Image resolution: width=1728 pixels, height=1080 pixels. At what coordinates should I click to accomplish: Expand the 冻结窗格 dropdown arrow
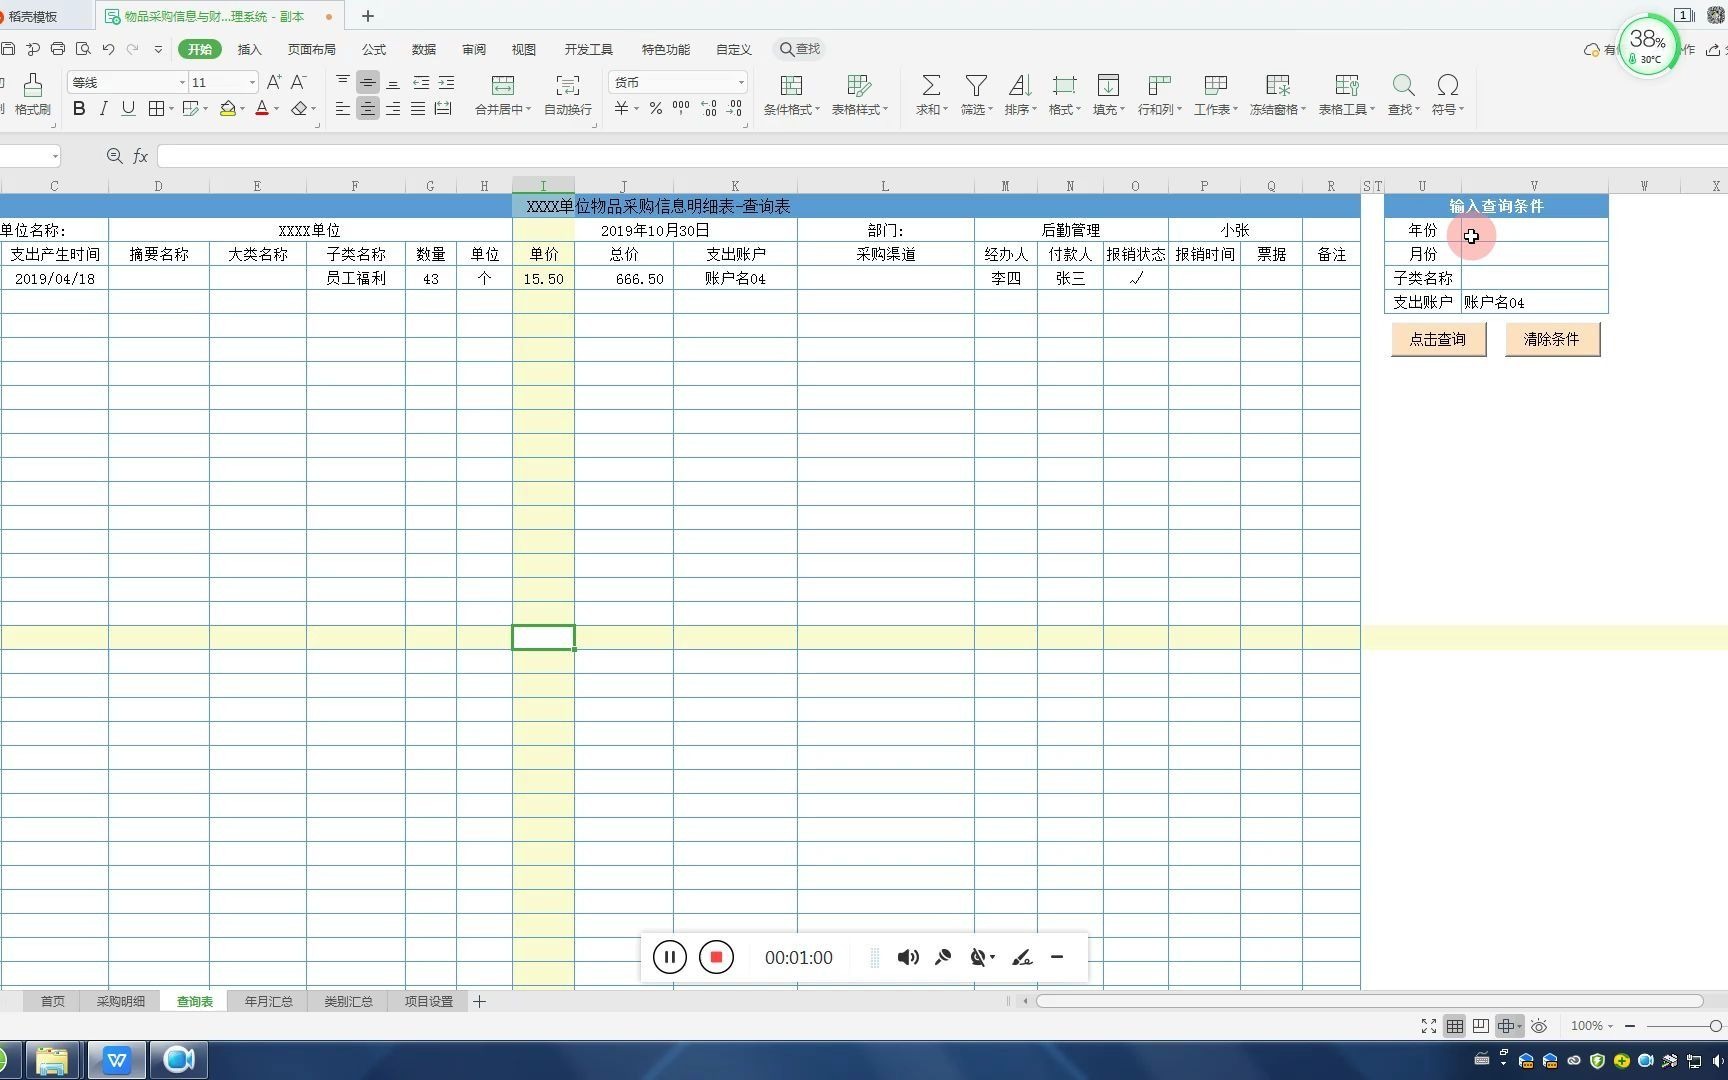tap(1303, 109)
